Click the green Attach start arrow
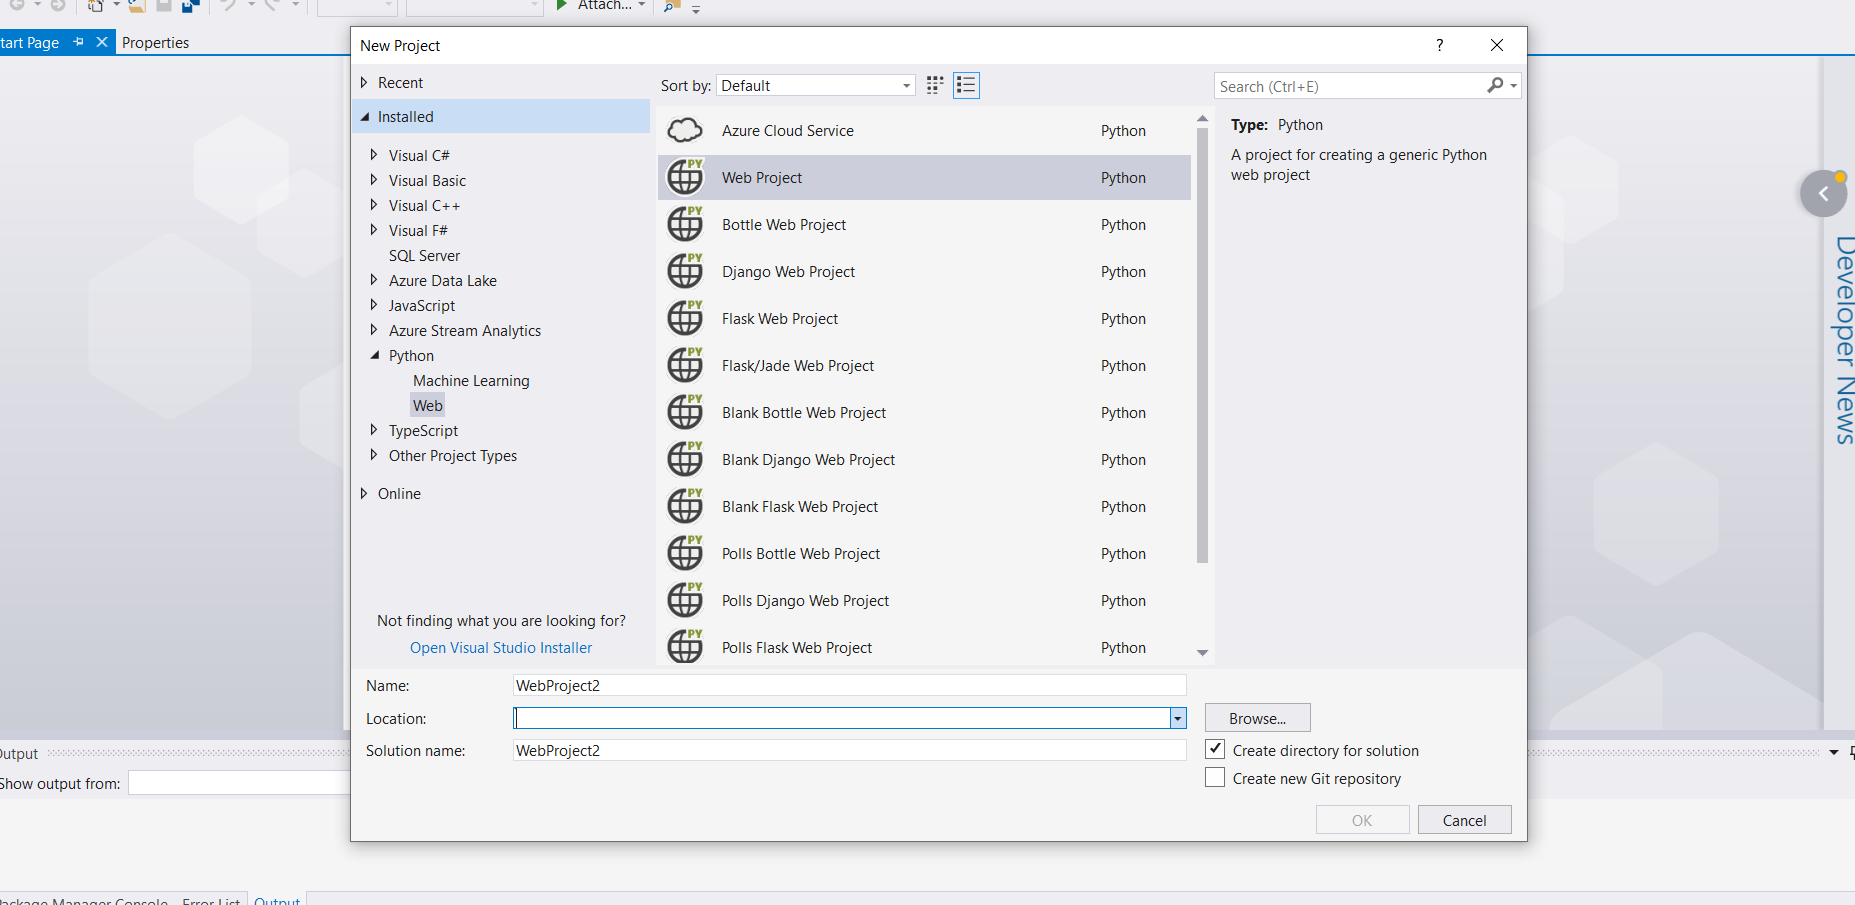 563,5
